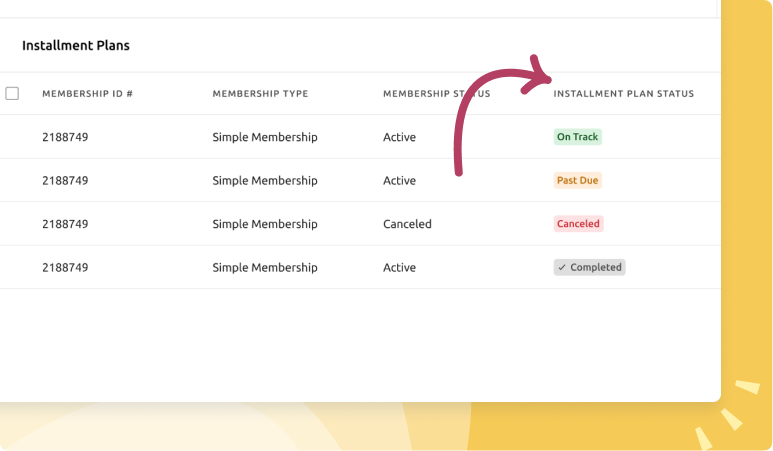Toggle the select-all checkbox in table header
Image resolution: width=773 pixels, height=451 pixels.
12,94
